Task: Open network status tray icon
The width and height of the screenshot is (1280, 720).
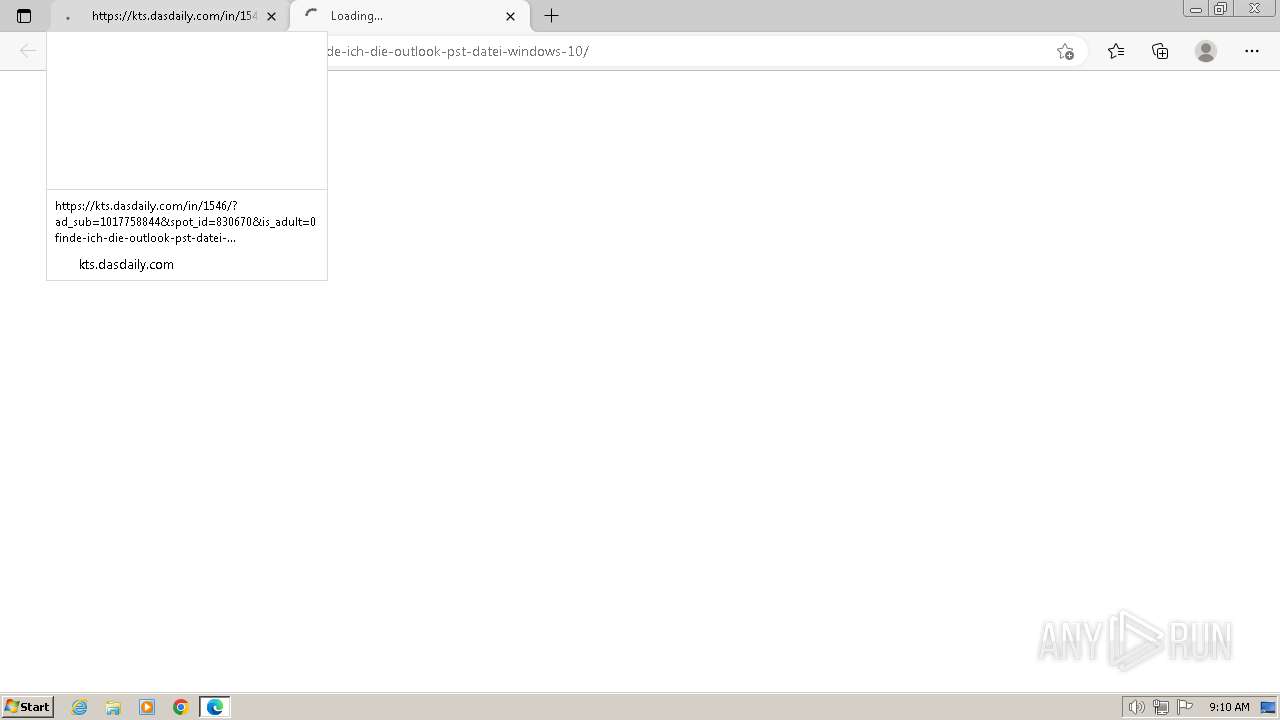Action: pos(1161,707)
